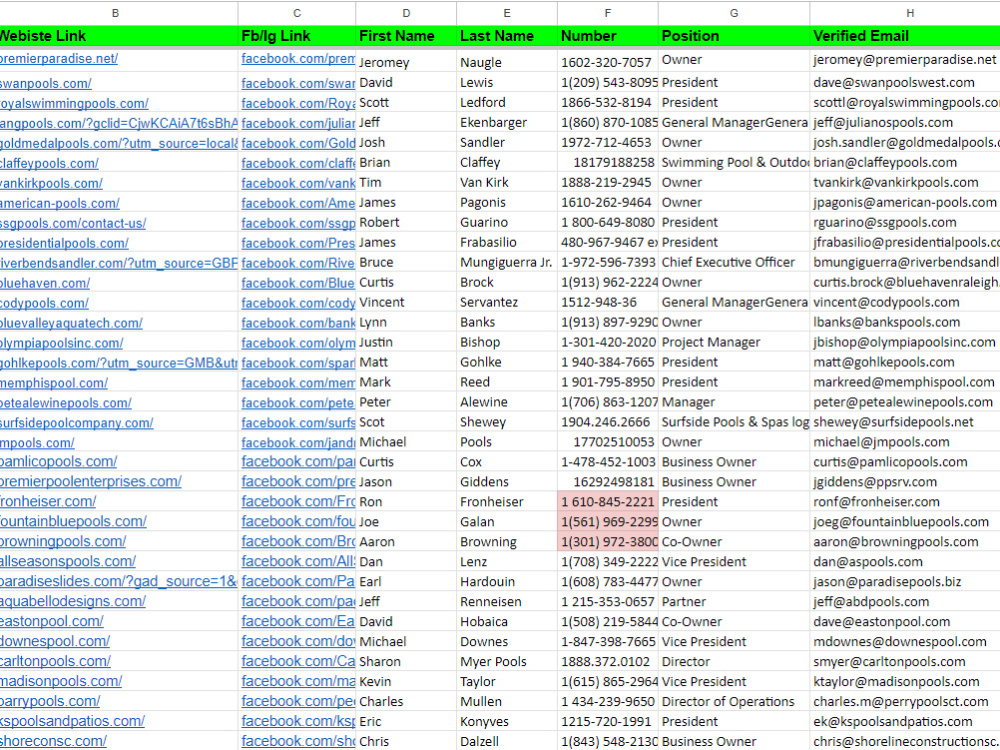This screenshot has height=750, width=1000.
Task: Select the phone number 17702510053
Action: (608, 442)
